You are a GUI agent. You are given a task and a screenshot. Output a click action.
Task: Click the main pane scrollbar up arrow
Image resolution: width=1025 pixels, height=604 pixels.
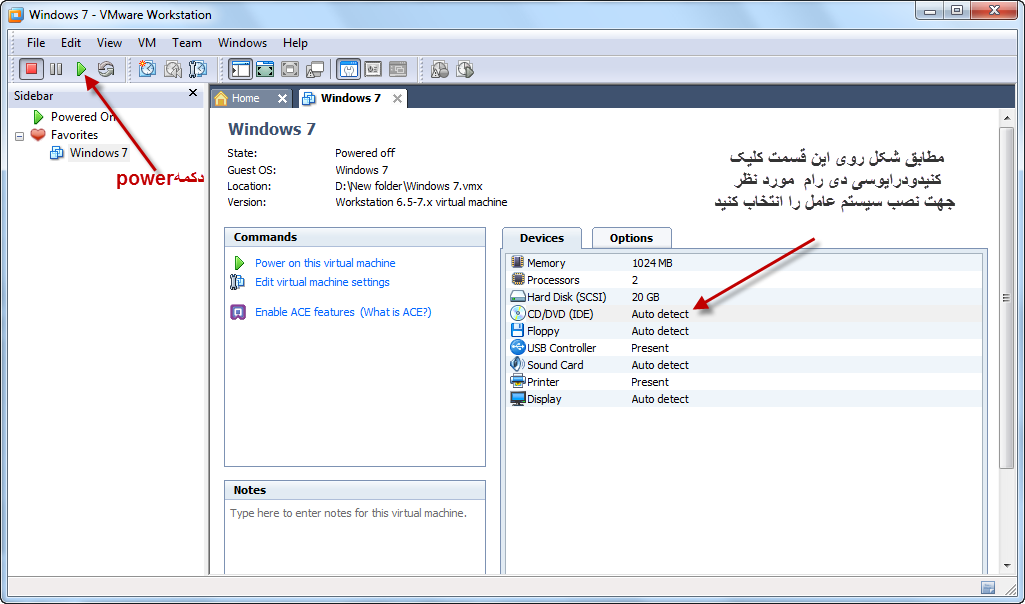pyautogui.click(x=1007, y=118)
